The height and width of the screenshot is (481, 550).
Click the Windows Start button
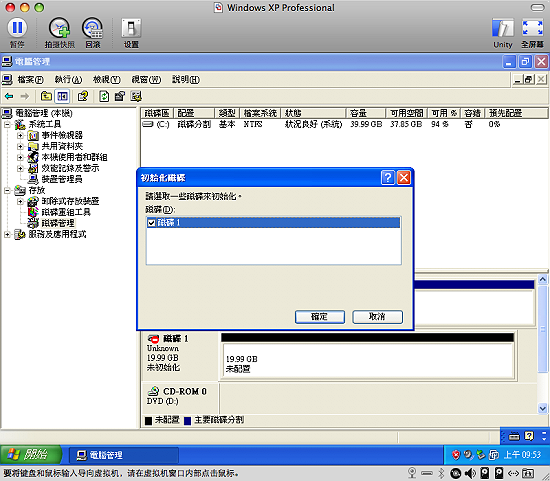[31, 455]
